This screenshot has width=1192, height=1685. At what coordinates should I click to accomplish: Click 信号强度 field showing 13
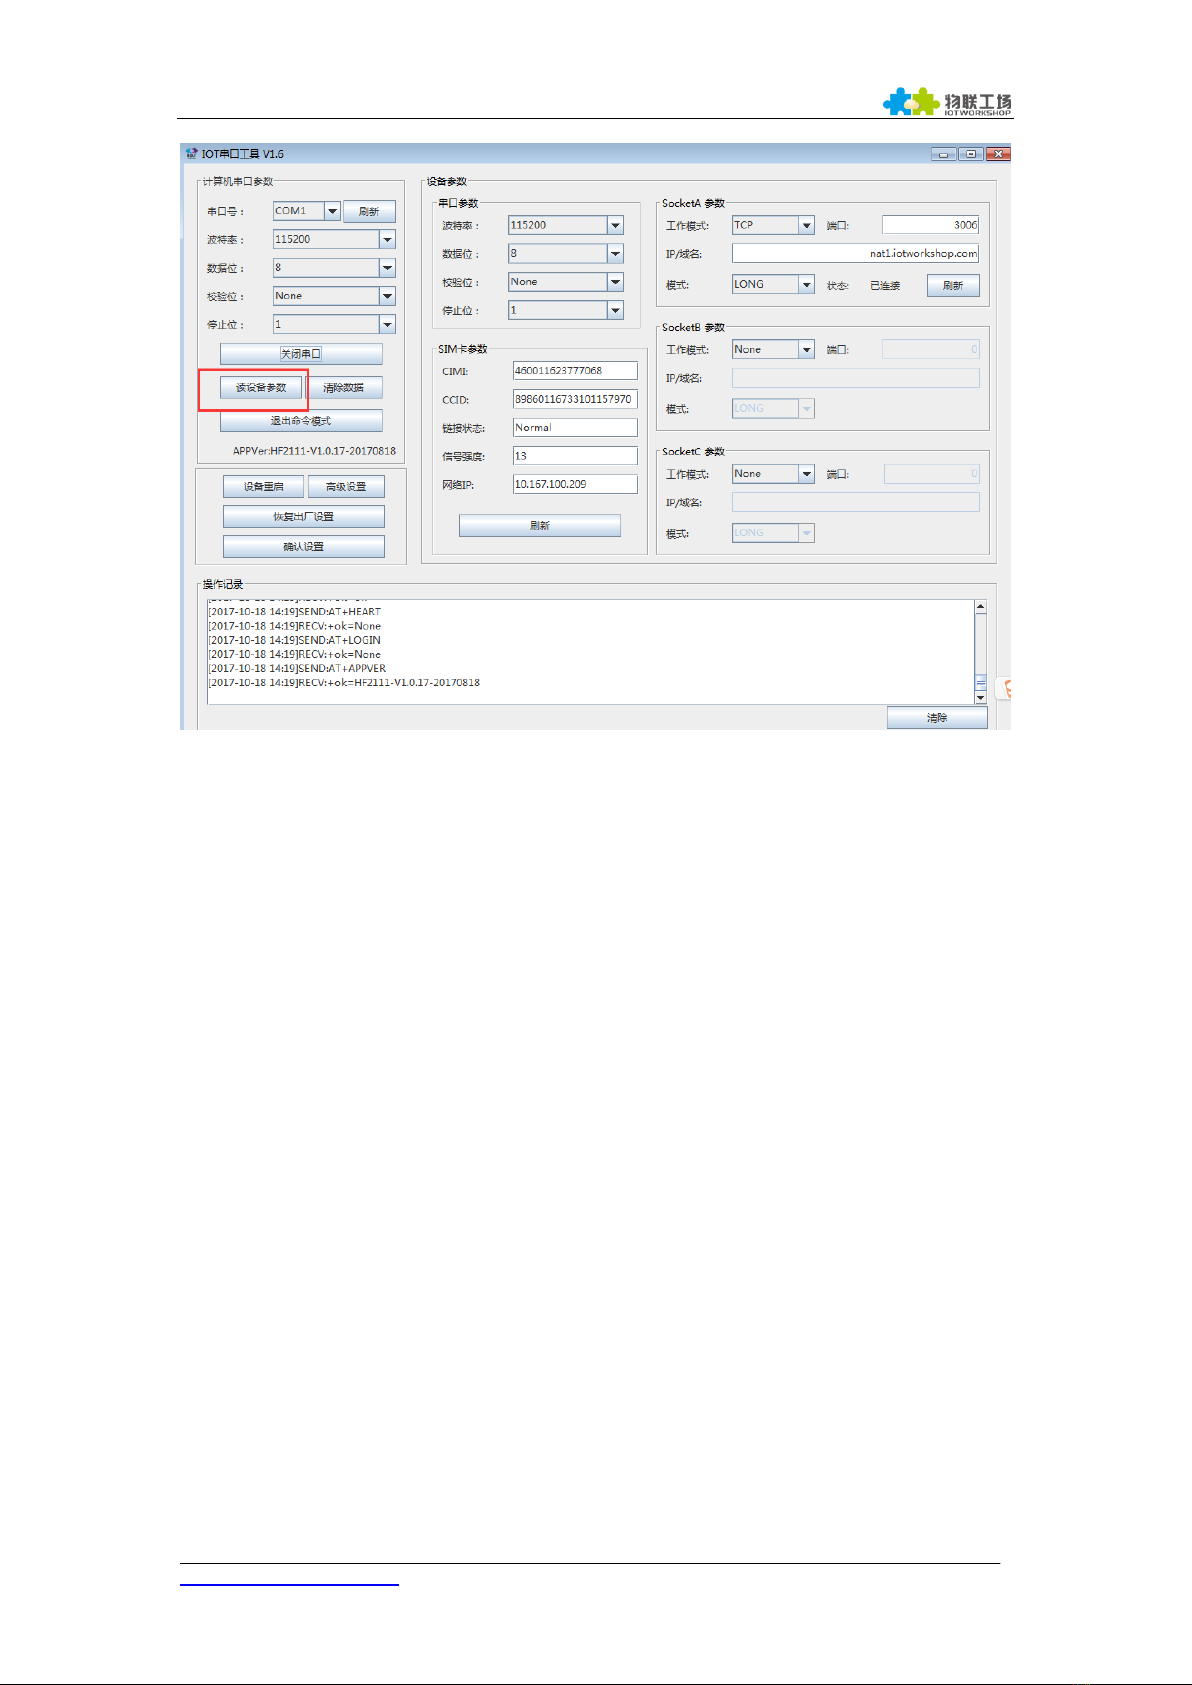(x=575, y=456)
